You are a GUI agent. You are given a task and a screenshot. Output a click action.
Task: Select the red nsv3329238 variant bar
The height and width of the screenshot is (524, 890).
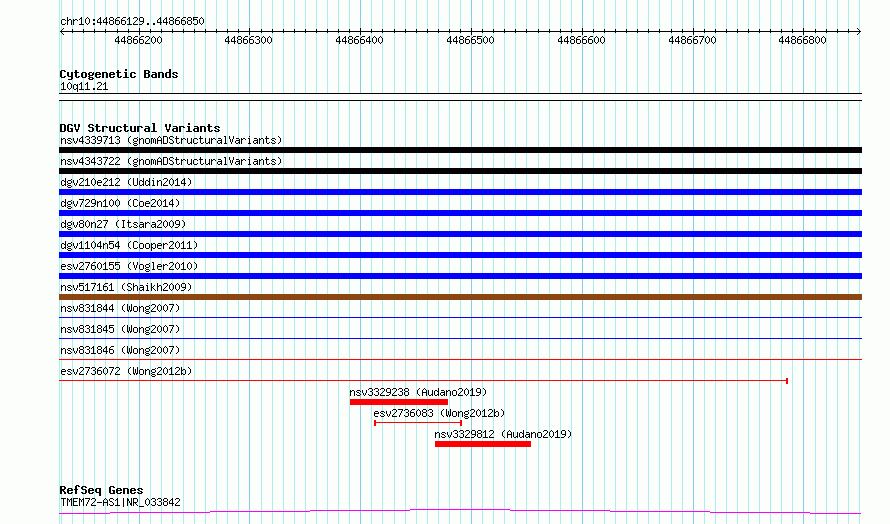[398, 402]
